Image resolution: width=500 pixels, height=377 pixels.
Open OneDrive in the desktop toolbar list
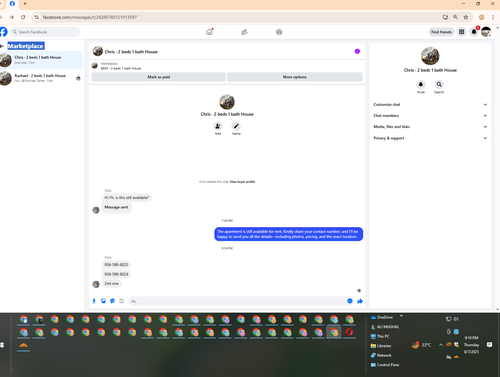[382, 317]
